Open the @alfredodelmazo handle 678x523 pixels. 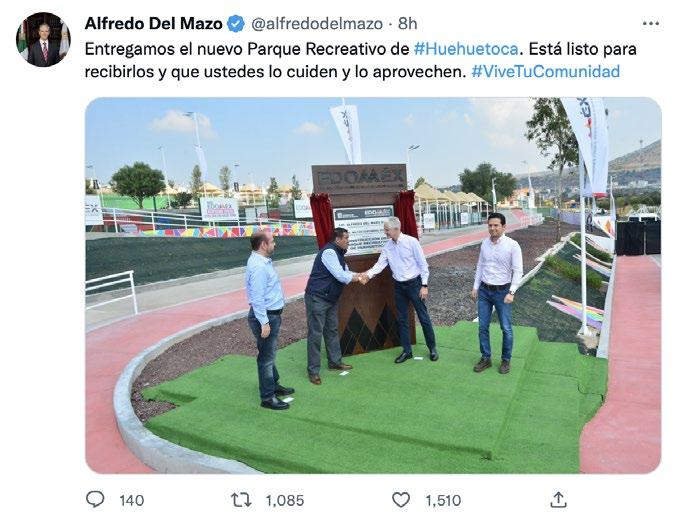coord(317,24)
